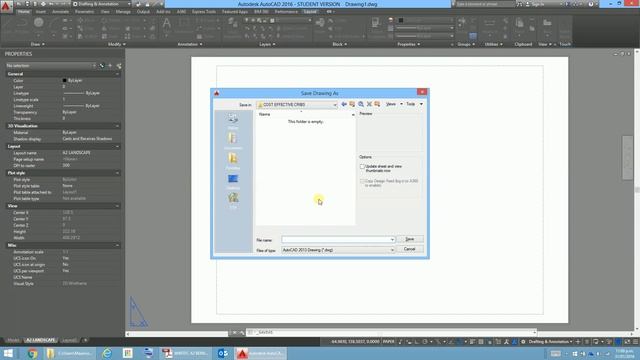Open the AutoCAD application menu logo
Image resolution: width=640 pixels, height=360 pixels.
pos(6,7)
